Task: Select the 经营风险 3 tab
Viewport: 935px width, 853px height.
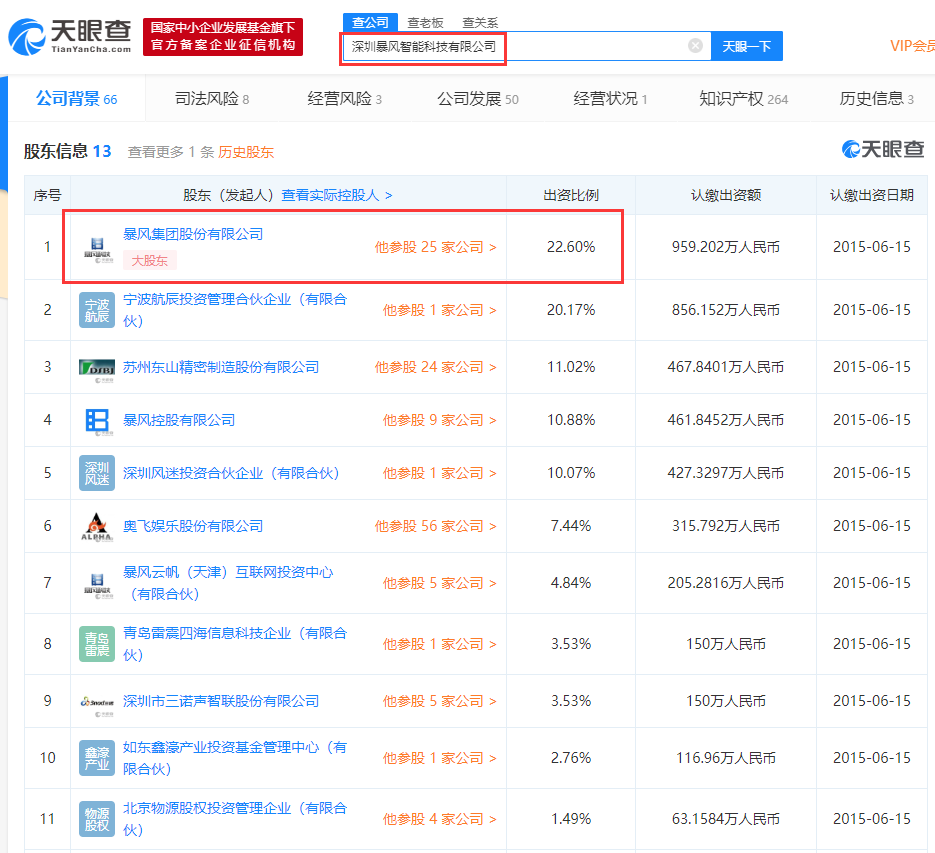Action: [x=345, y=98]
